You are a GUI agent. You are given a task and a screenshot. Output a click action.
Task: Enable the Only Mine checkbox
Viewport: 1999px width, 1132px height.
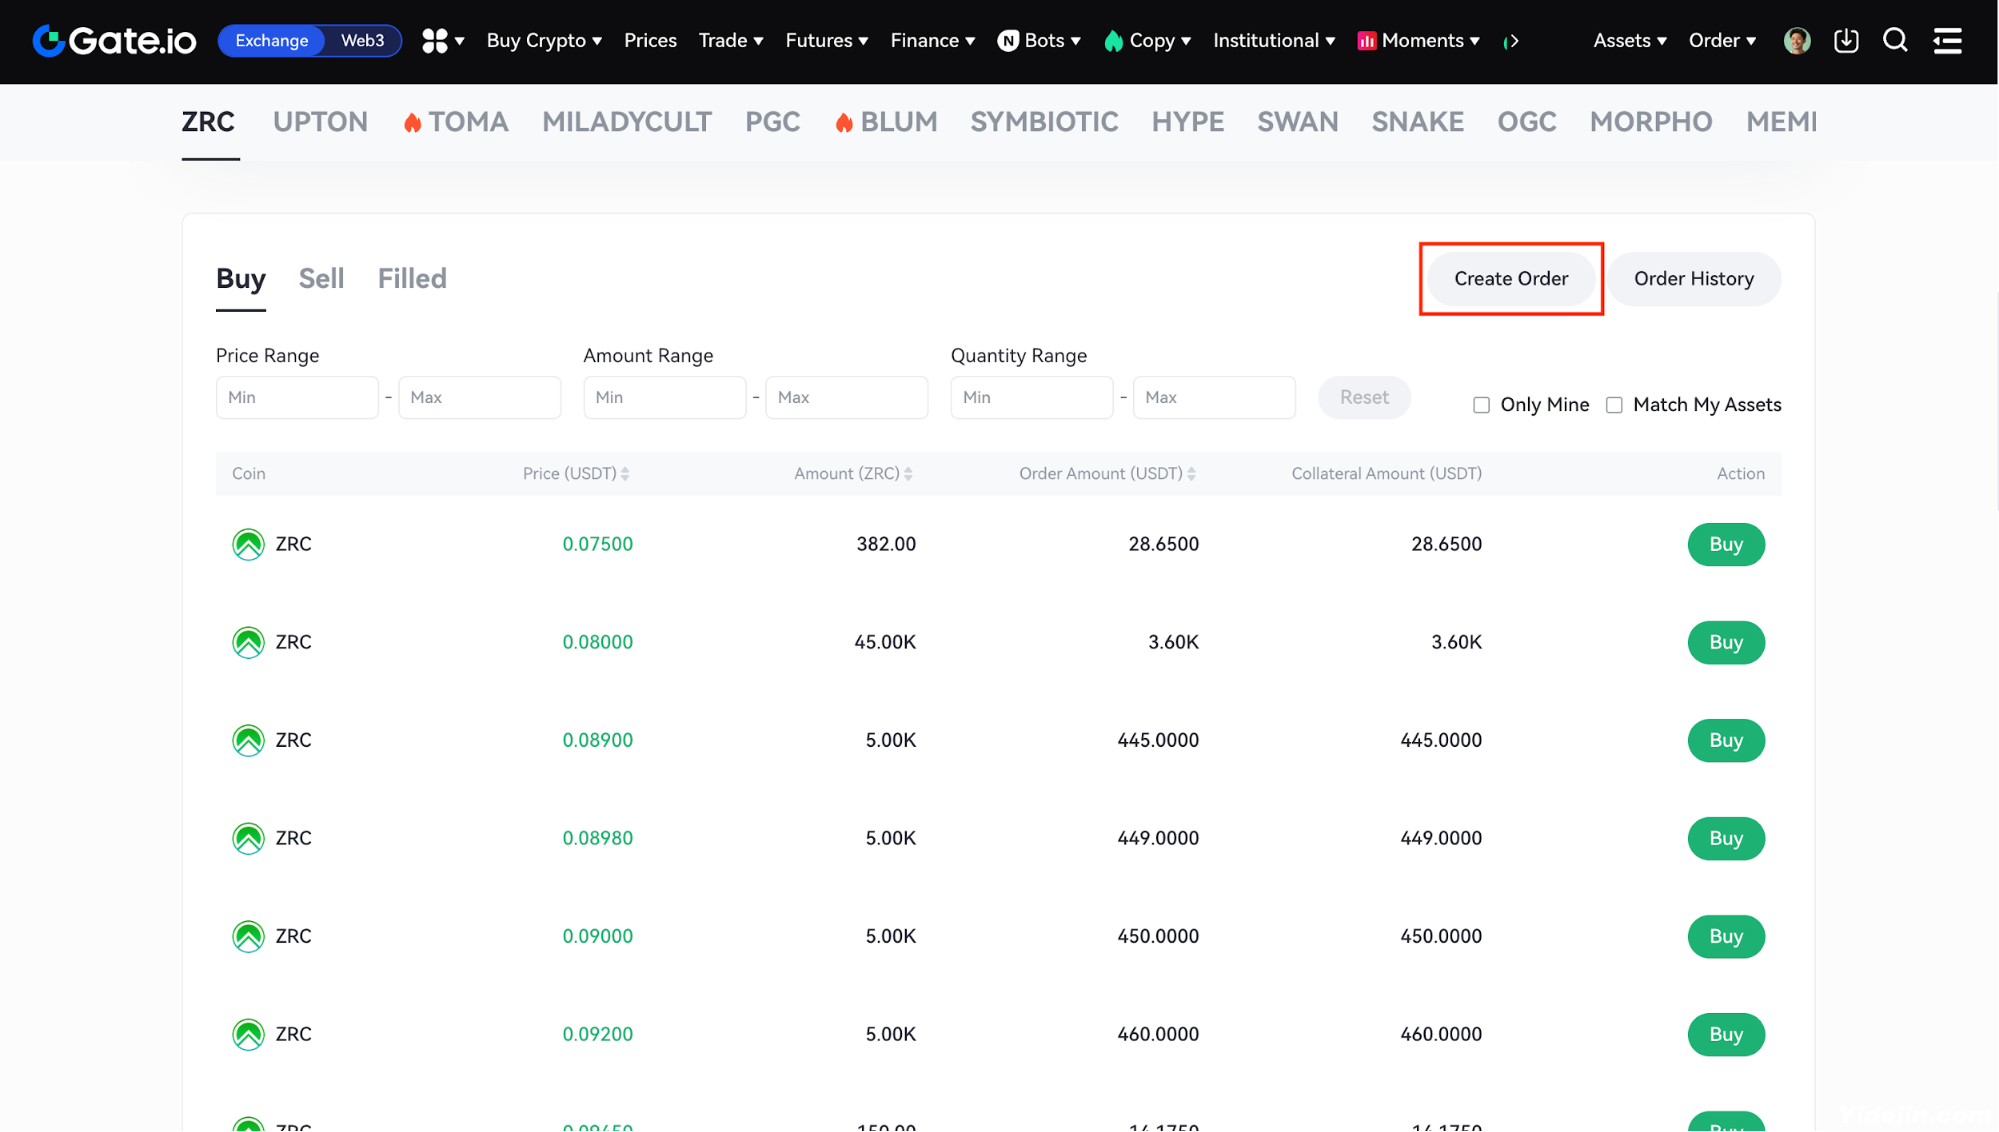1481,405
